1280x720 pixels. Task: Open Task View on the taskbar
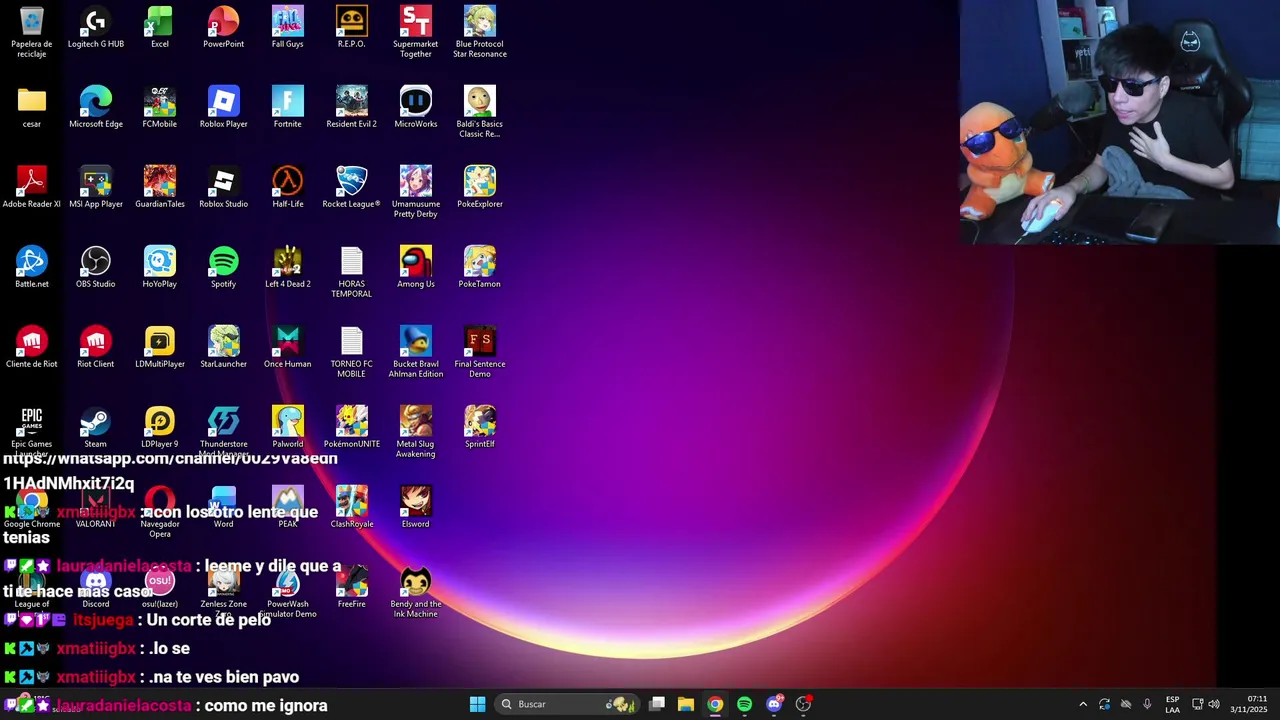pos(657,704)
